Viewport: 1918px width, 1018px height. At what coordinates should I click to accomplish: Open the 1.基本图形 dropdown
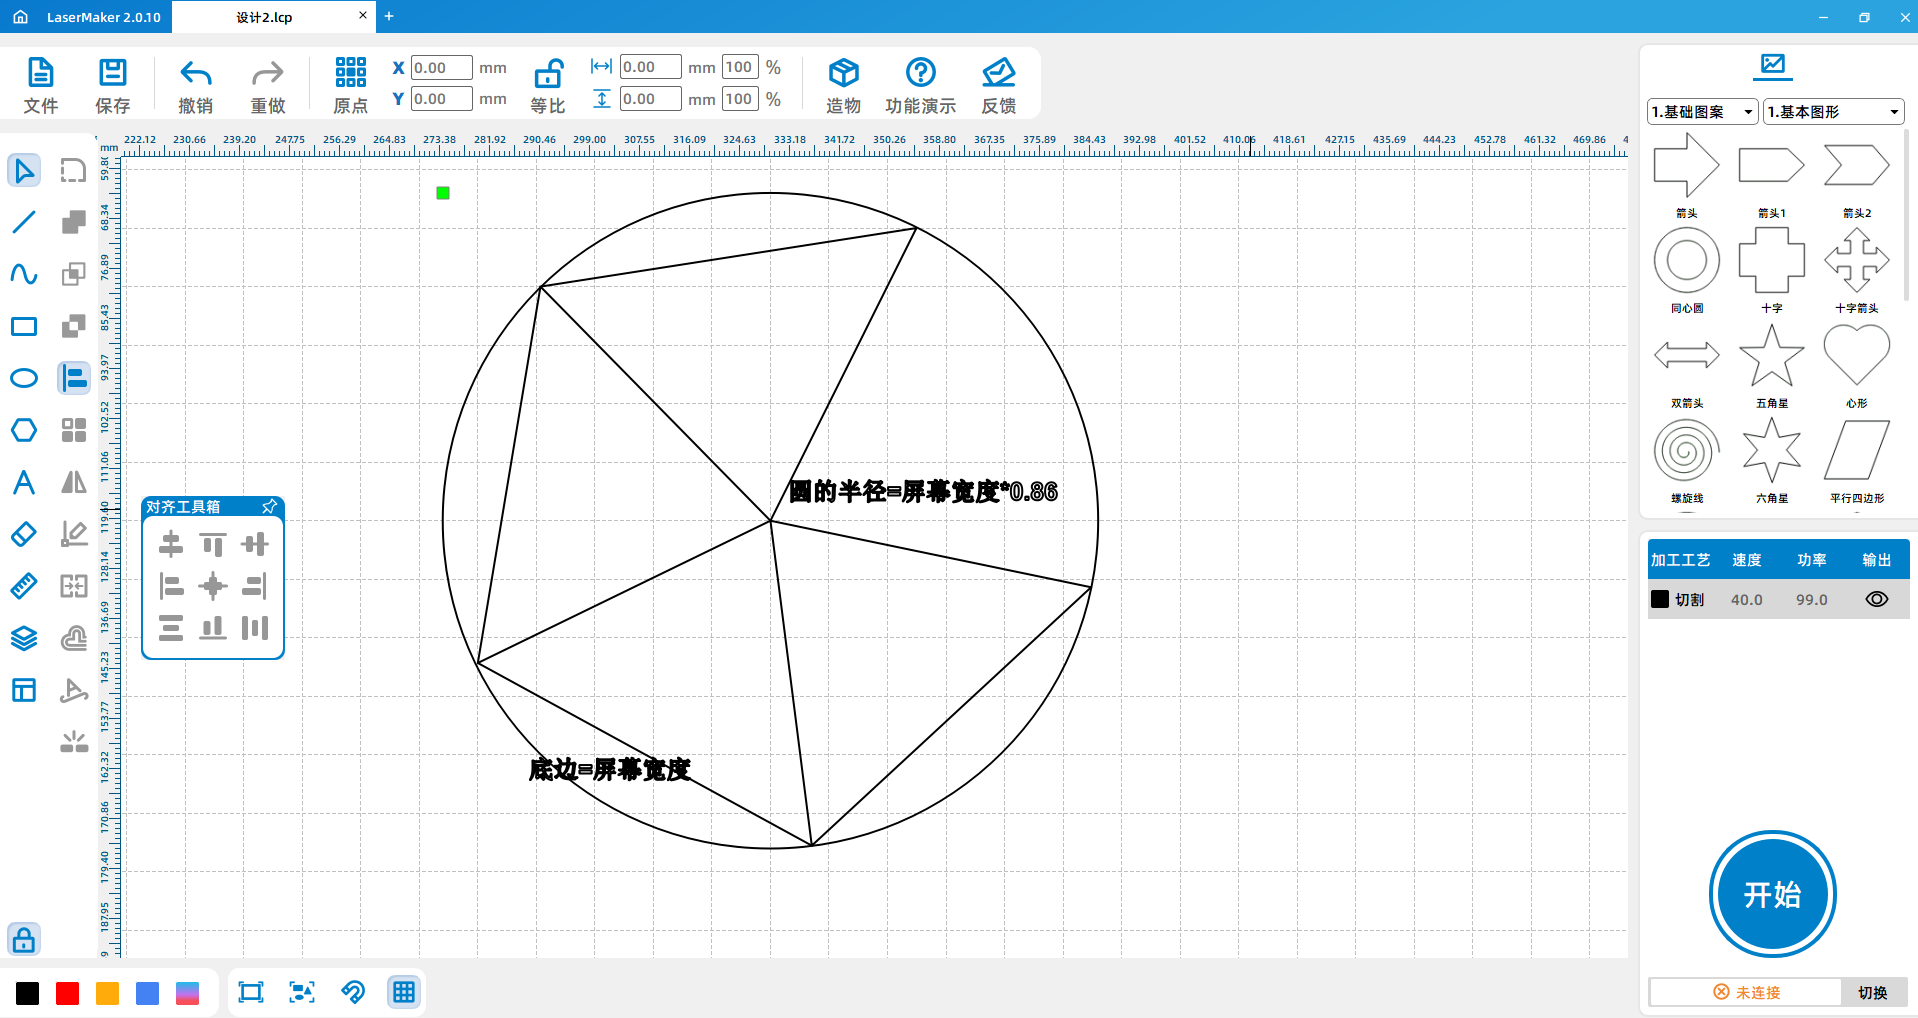click(x=1834, y=112)
